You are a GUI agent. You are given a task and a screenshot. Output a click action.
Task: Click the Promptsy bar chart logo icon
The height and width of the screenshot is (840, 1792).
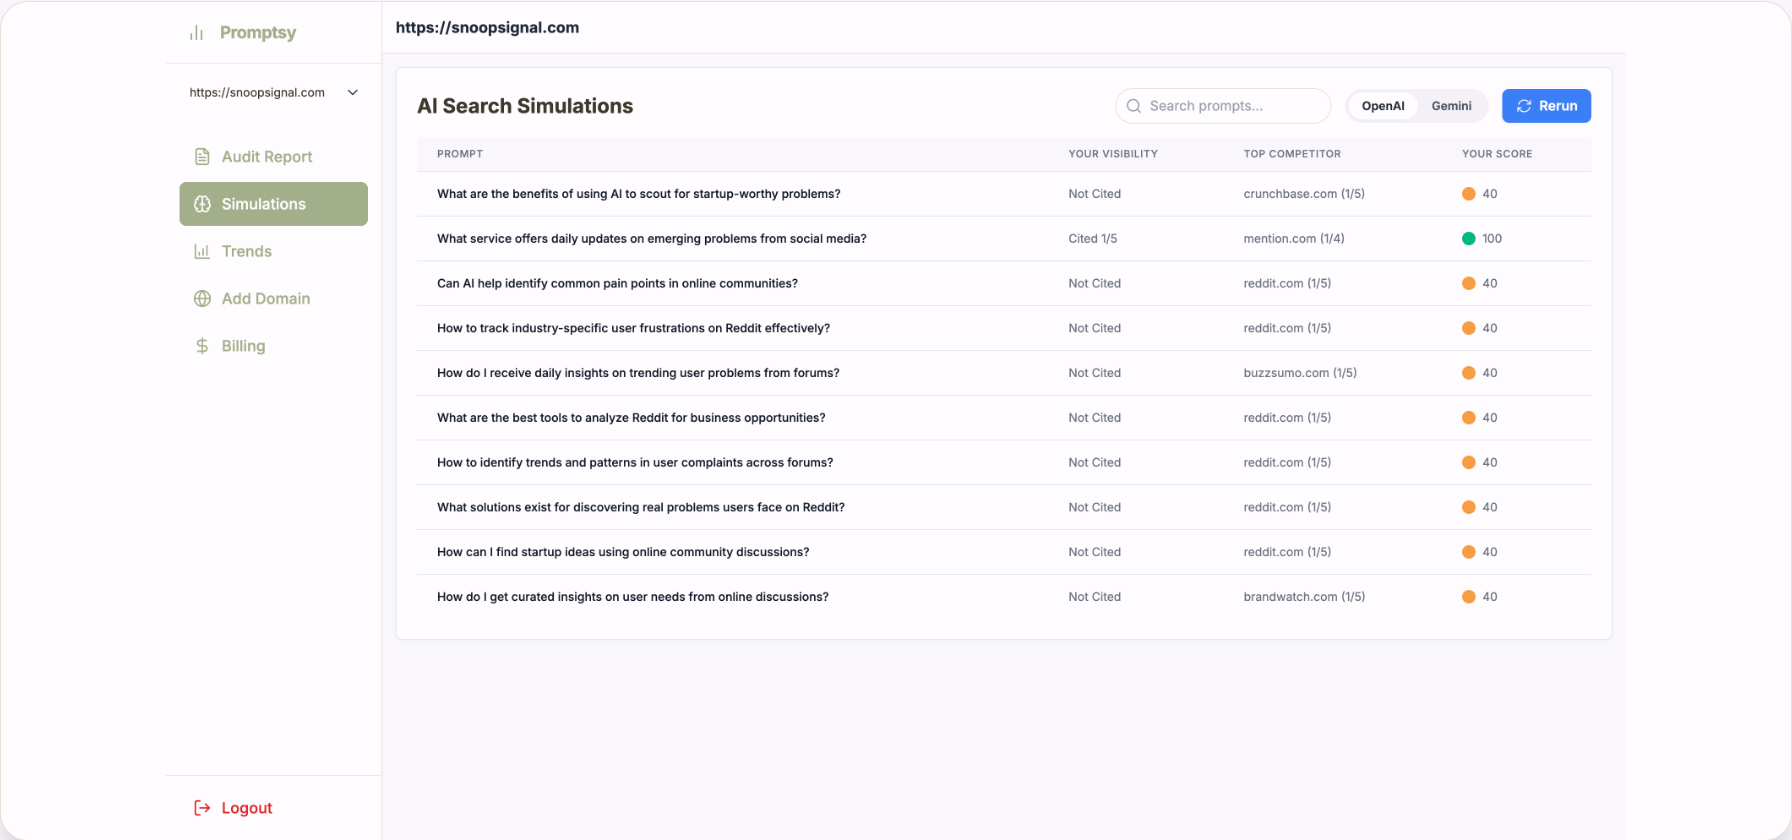coord(196,33)
